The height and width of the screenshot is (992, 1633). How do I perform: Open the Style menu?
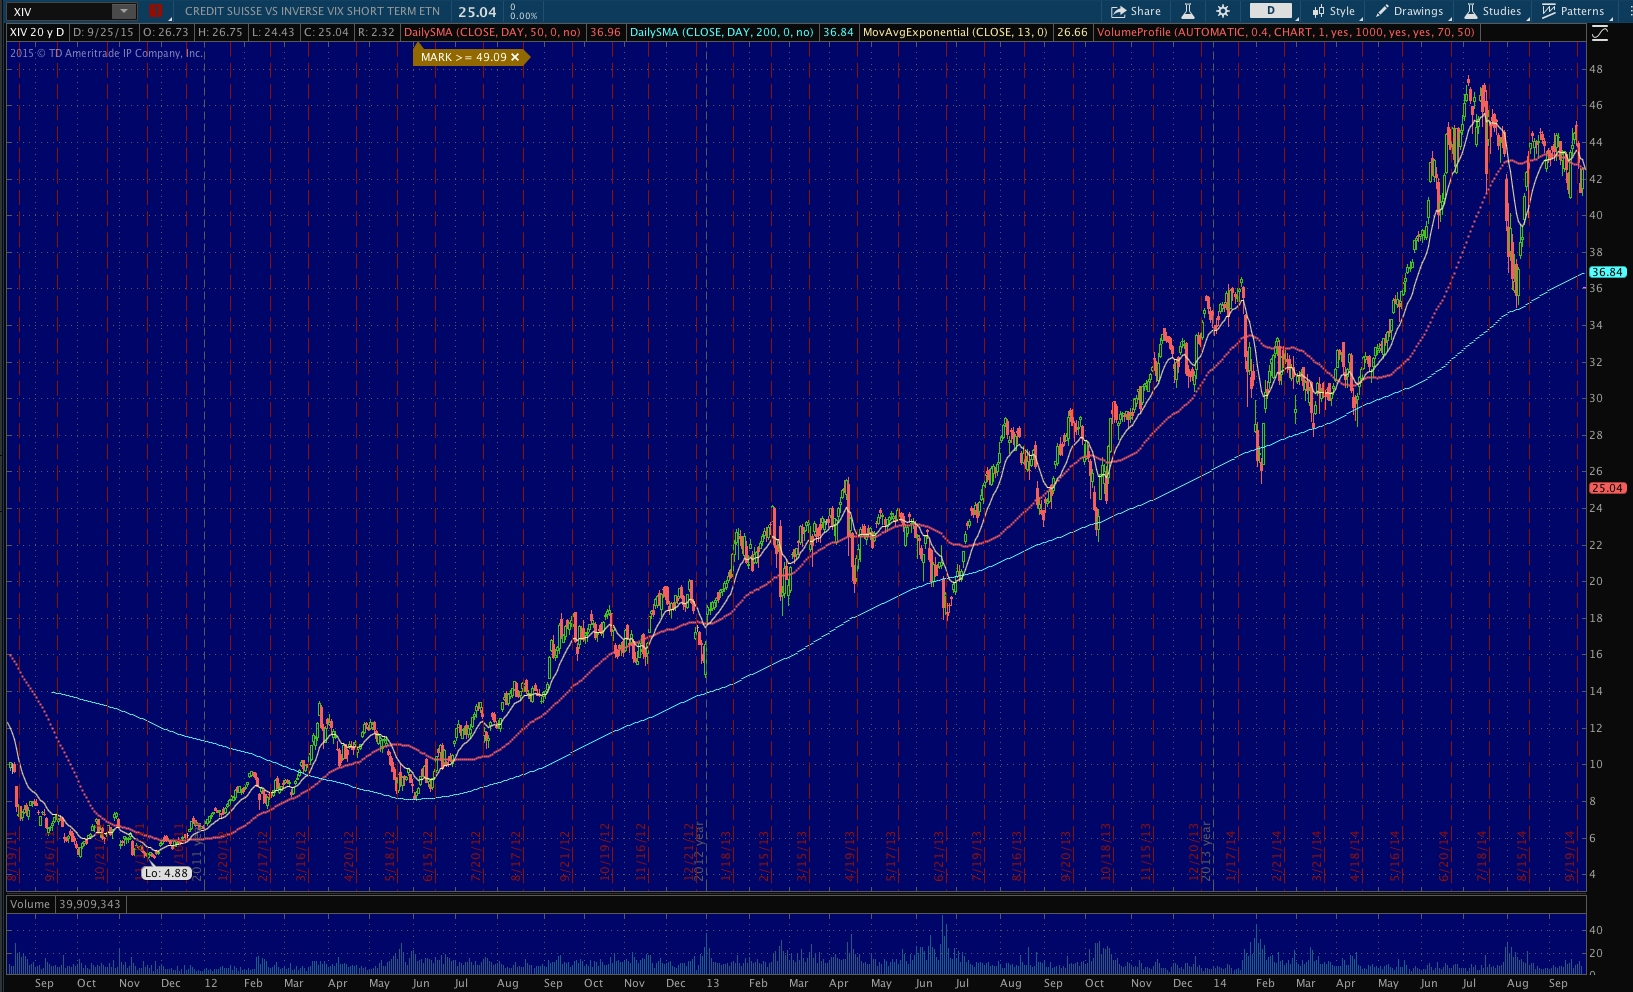1333,11
